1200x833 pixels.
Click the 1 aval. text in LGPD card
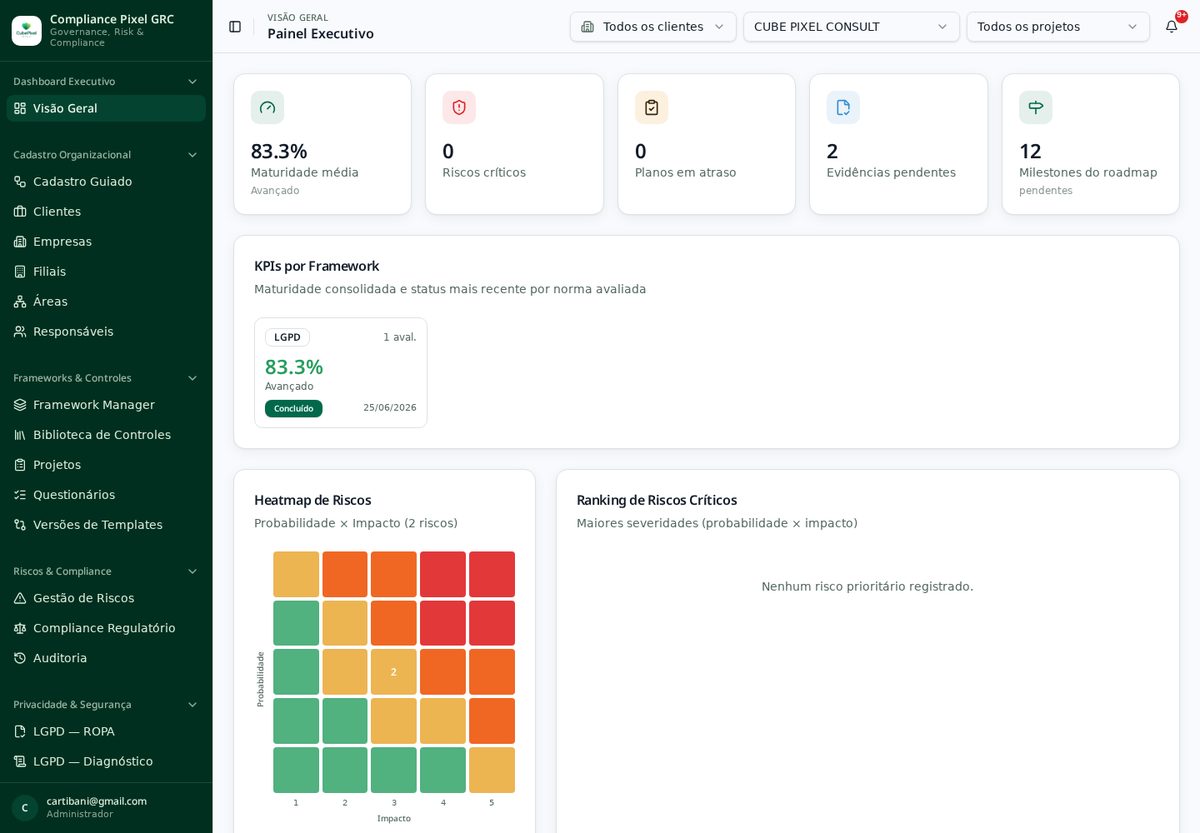point(400,337)
